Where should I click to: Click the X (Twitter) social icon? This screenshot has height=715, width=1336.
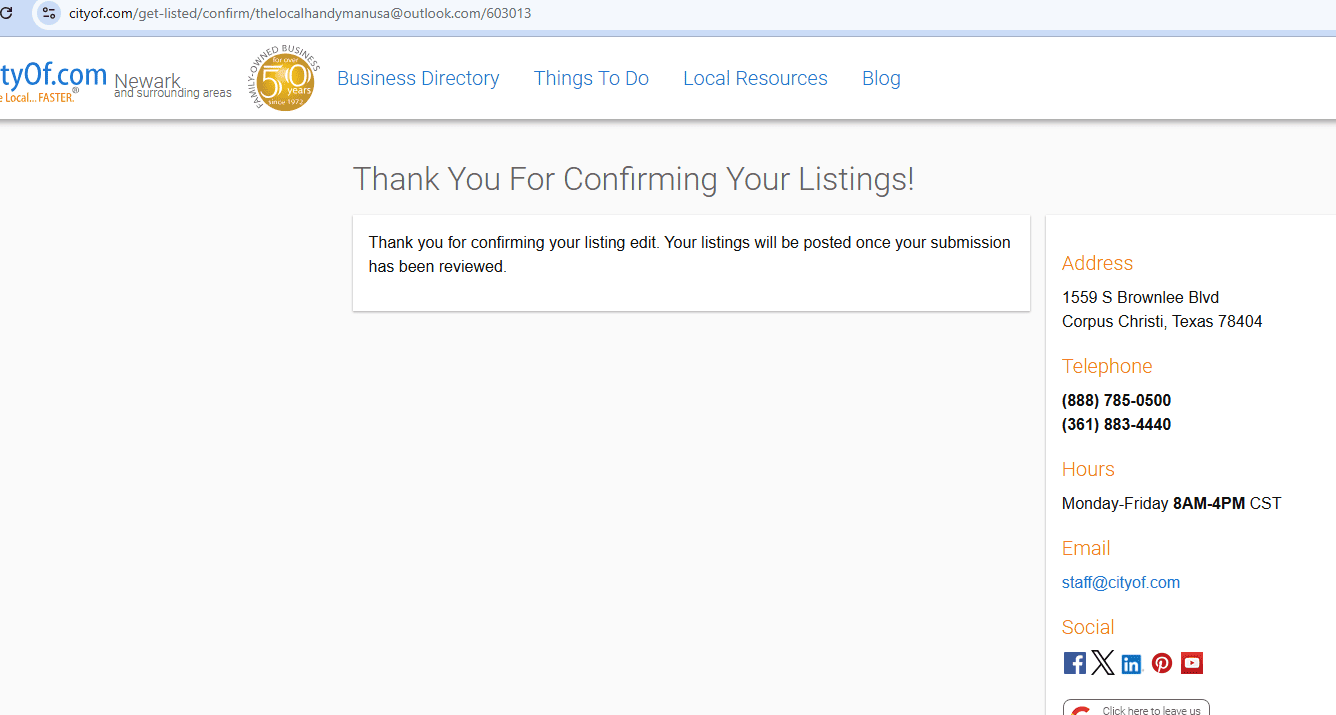pos(1103,663)
